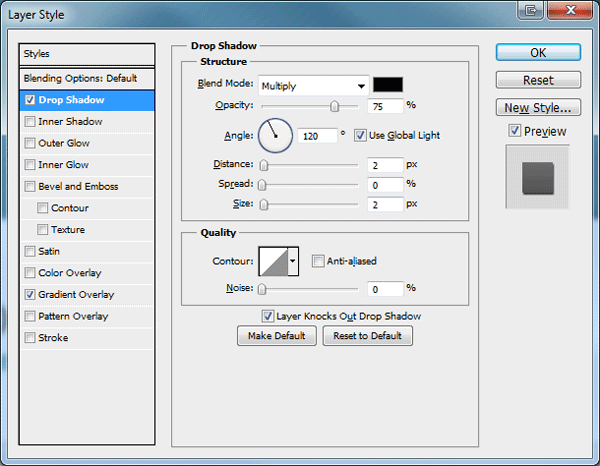Click the Opacity value field
The image size is (600, 466).
click(385, 106)
